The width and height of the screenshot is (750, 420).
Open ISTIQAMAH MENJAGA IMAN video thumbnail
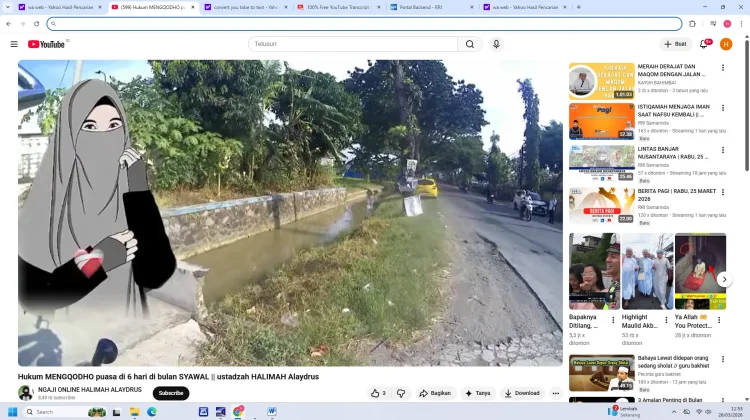point(602,122)
